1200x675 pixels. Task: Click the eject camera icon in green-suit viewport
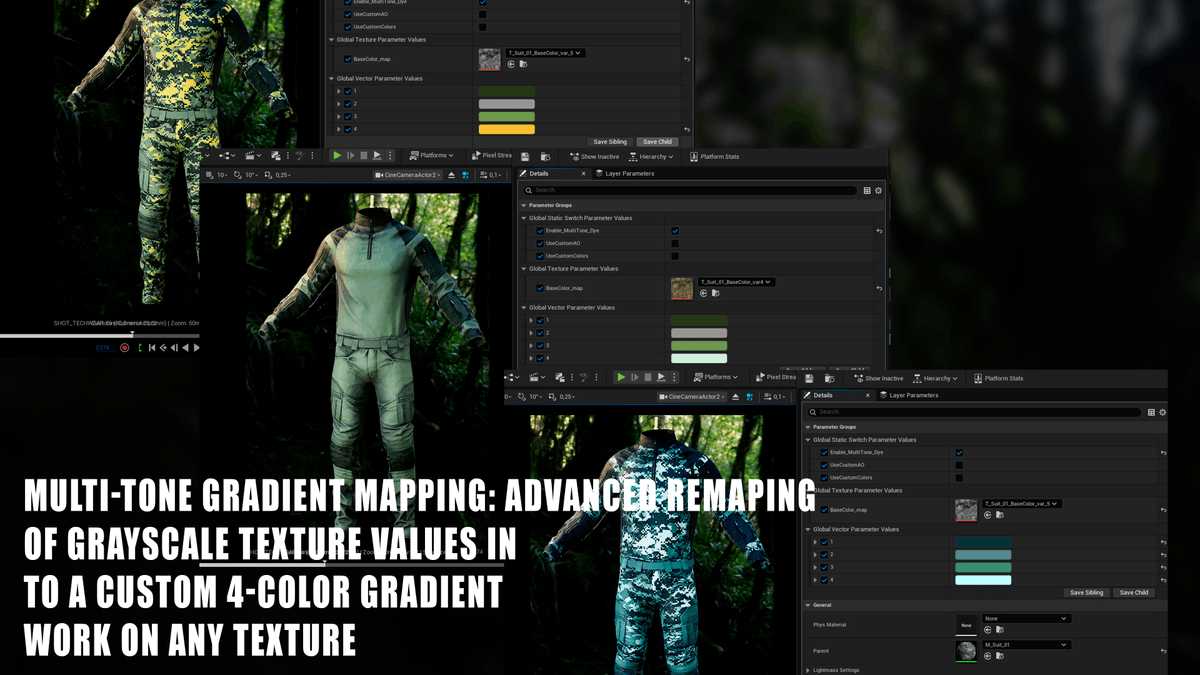(451, 175)
